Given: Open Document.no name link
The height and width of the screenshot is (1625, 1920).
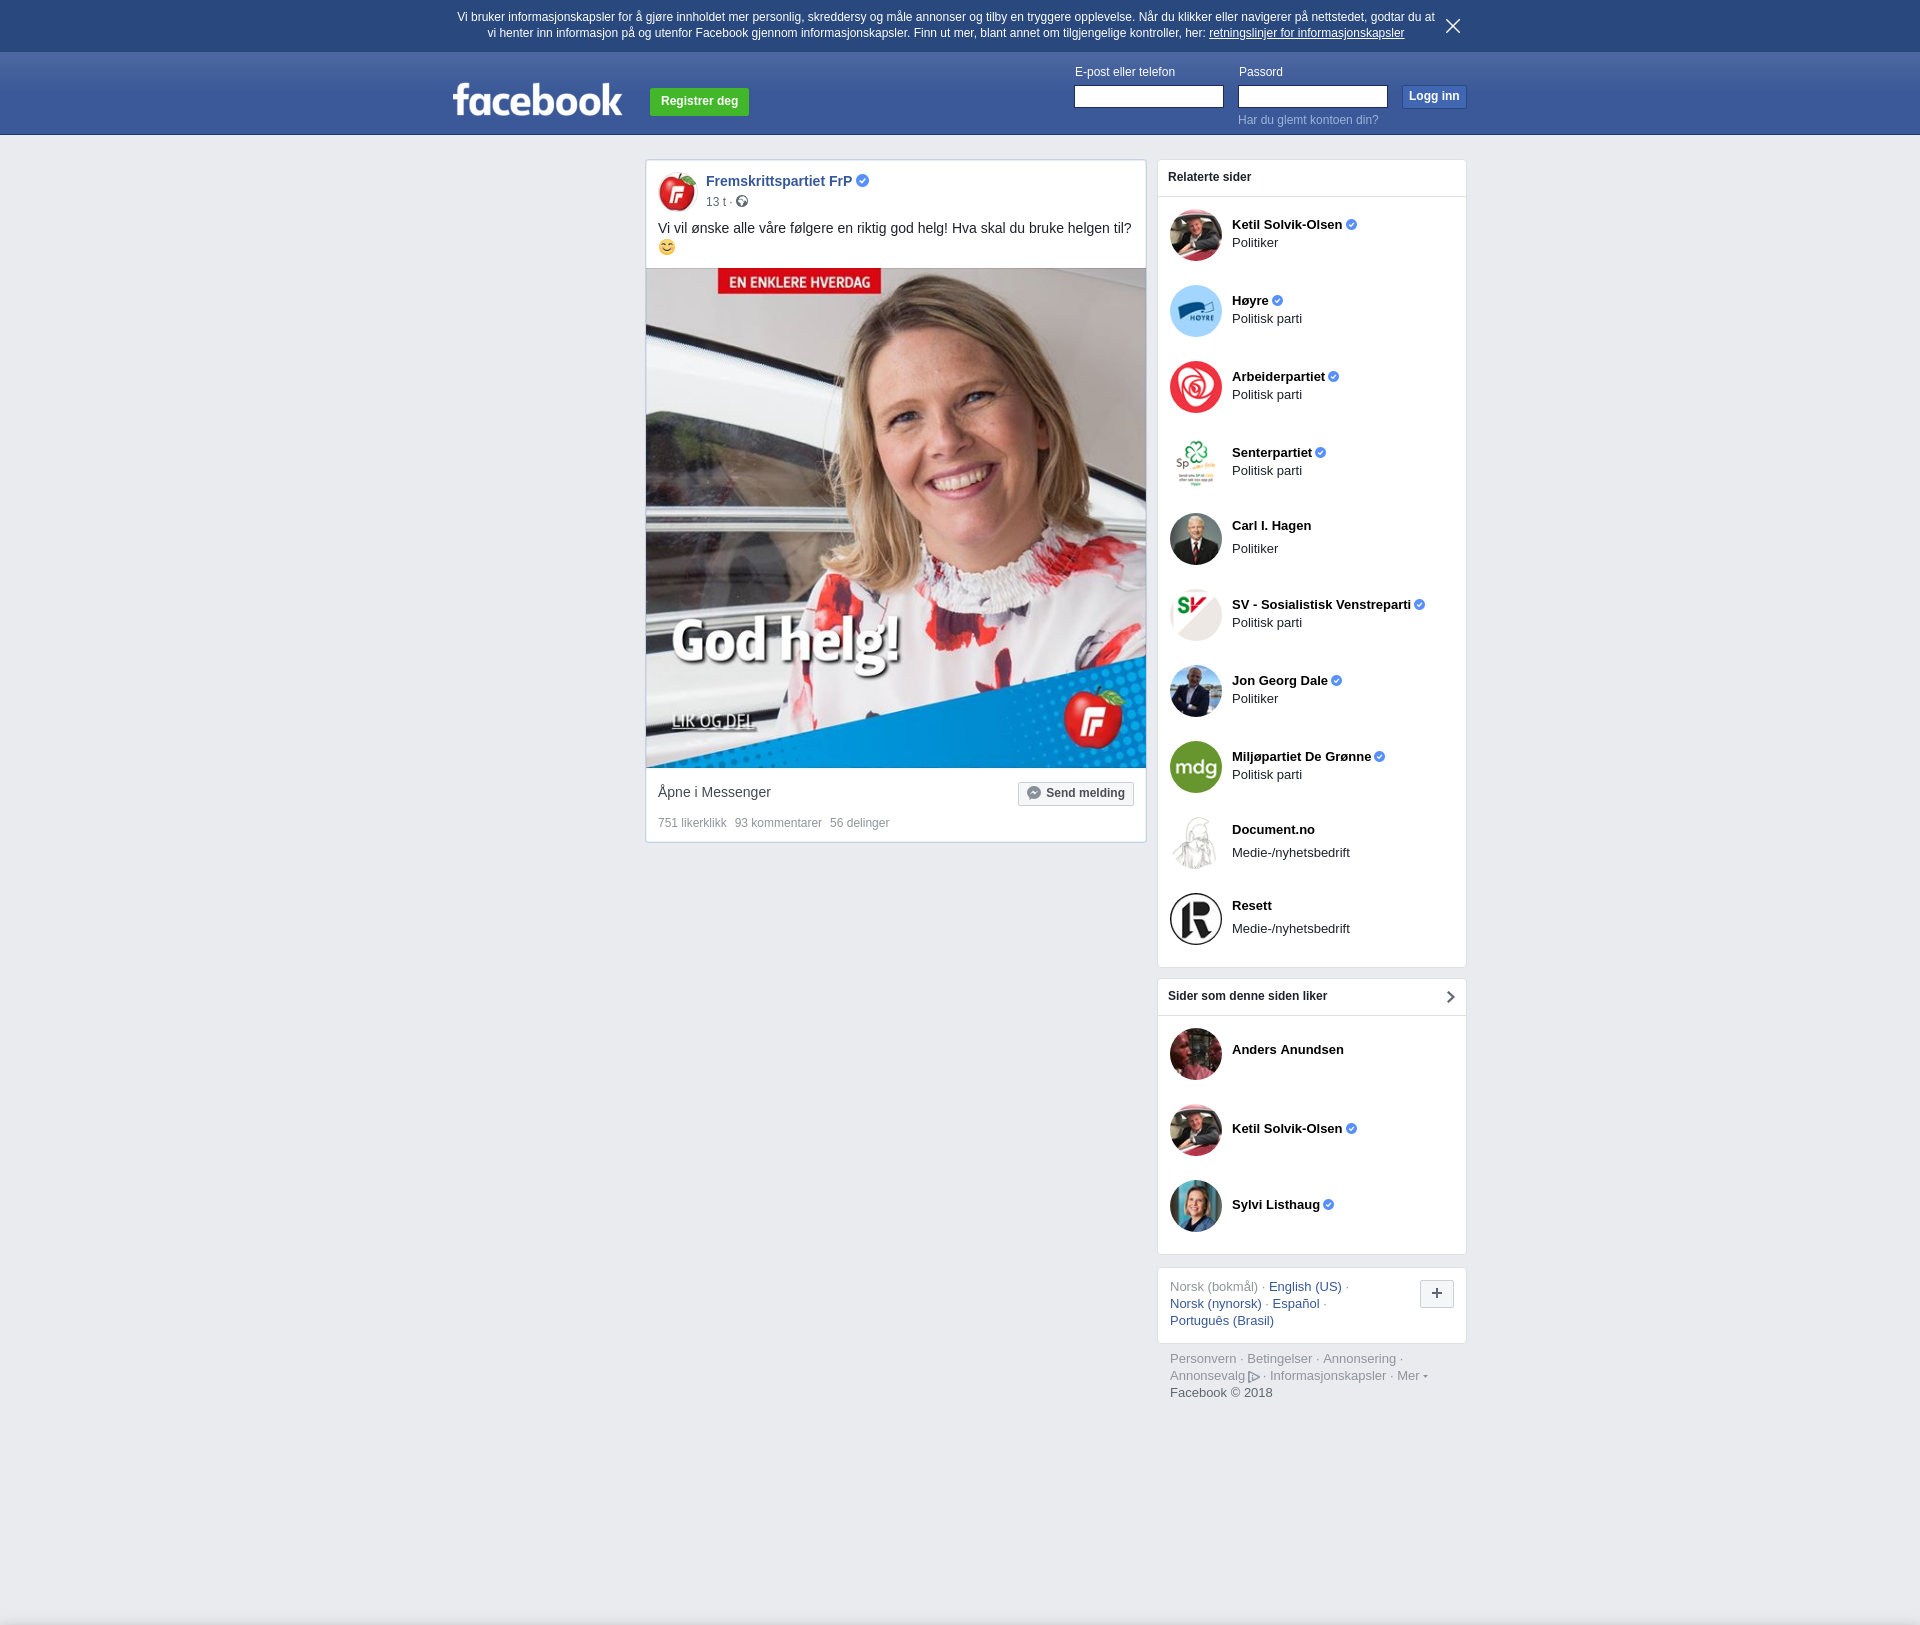Looking at the screenshot, I should click(1273, 830).
